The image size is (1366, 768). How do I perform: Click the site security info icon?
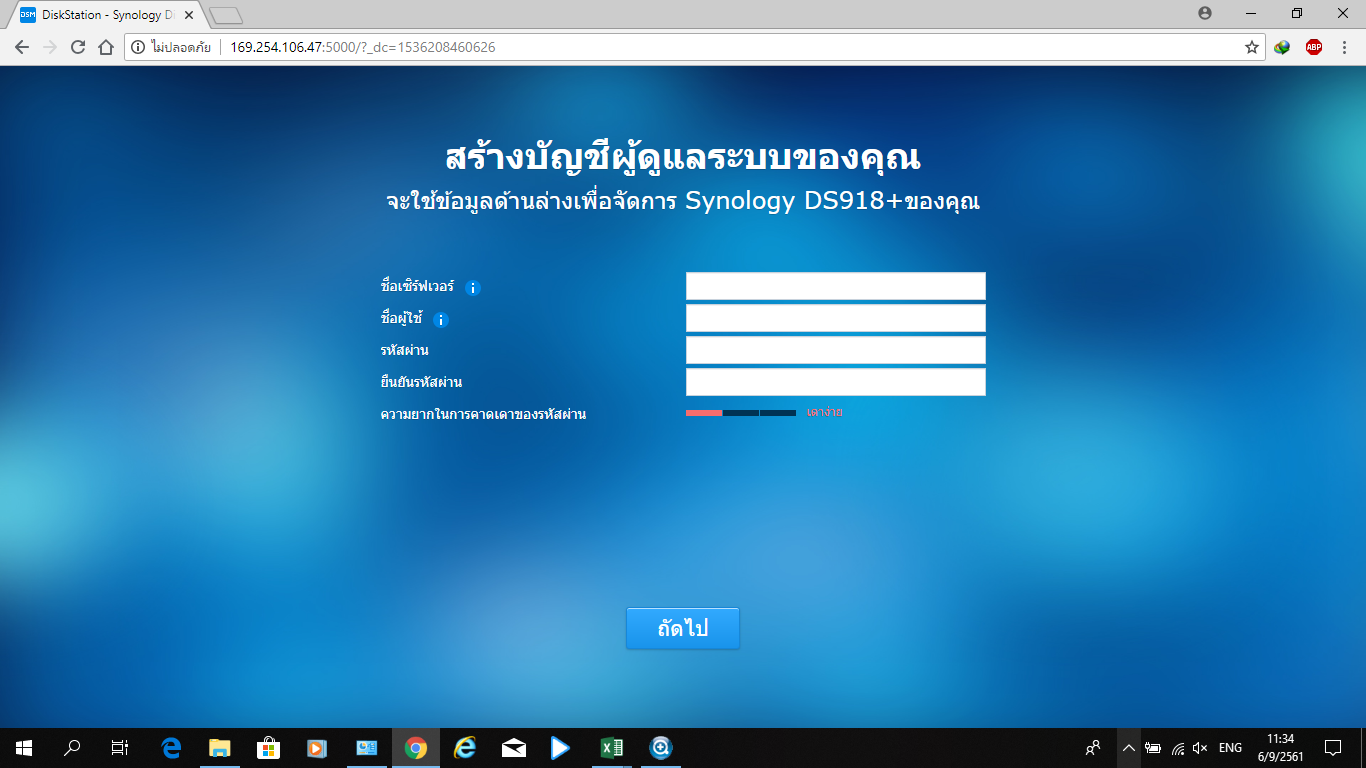point(138,47)
